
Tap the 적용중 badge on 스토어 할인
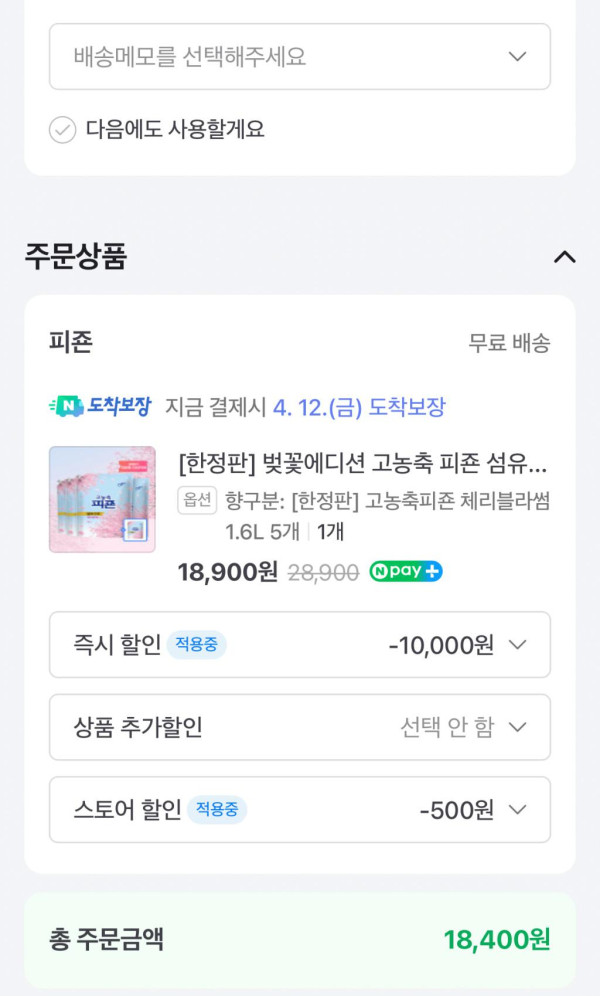pyautogui.click(x=216, y=809)
